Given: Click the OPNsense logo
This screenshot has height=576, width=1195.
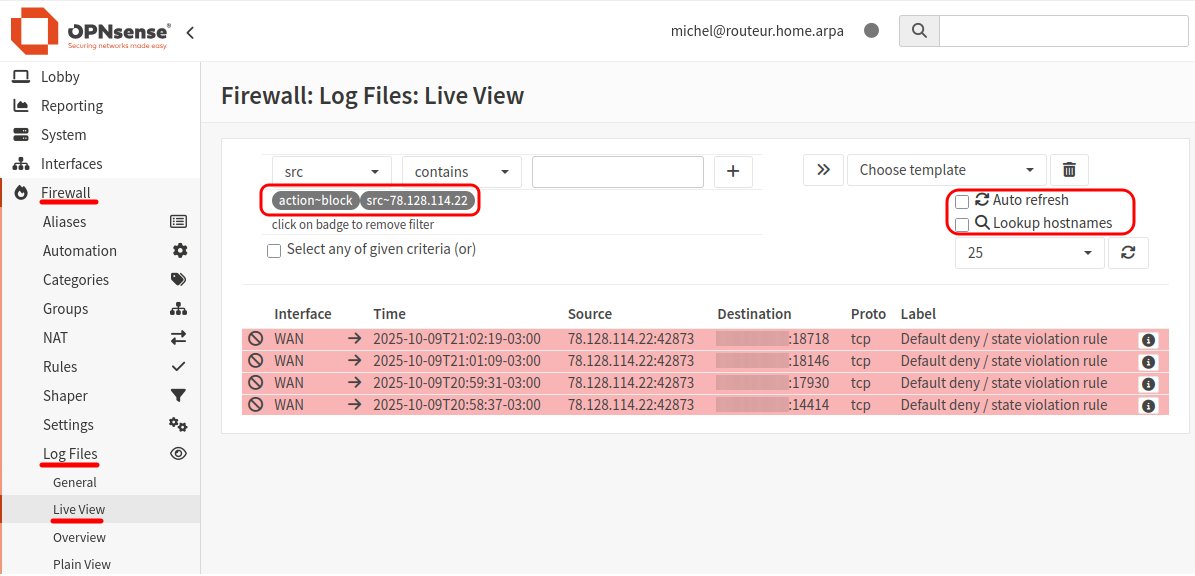Looking at the screenshot, I should point(90,31).
